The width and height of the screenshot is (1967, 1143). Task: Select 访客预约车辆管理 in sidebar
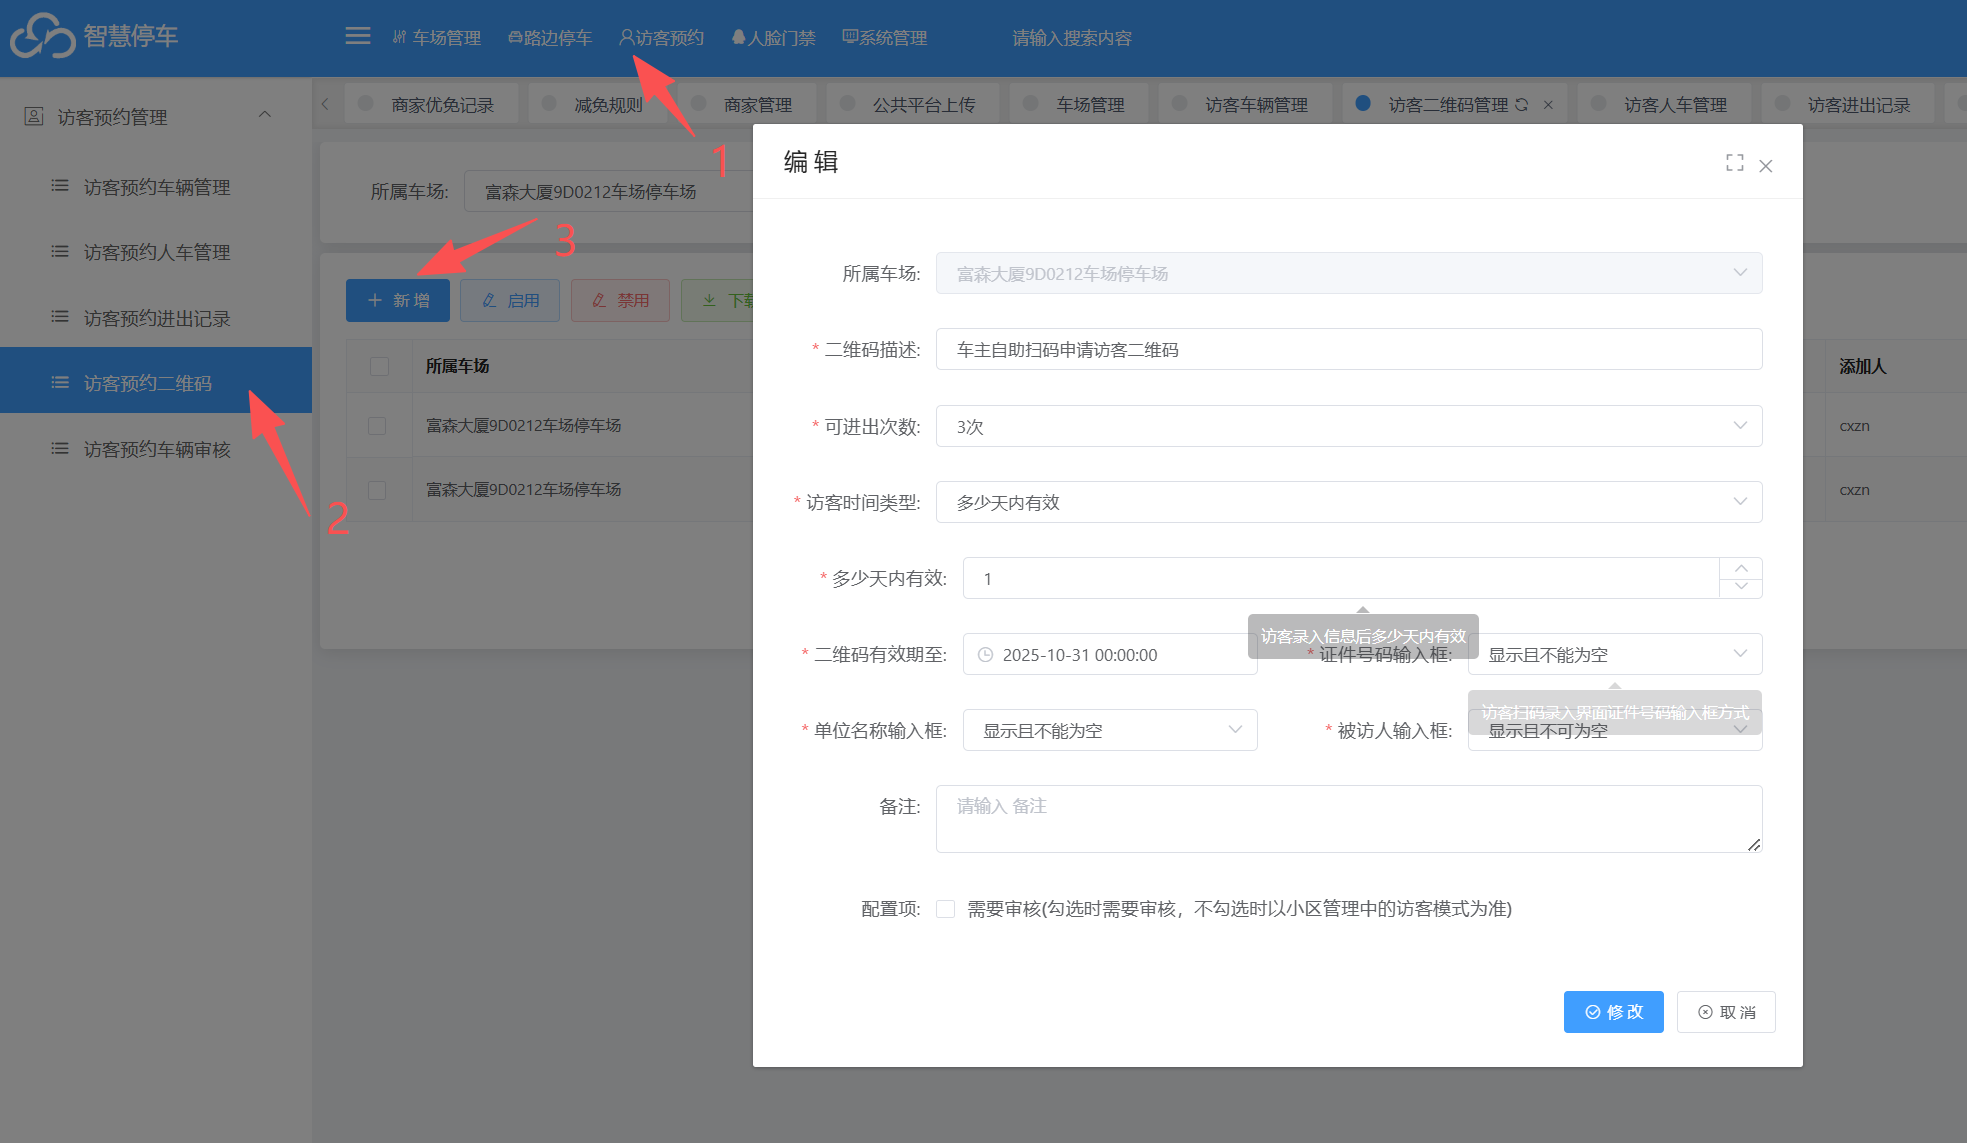point(156,187)
